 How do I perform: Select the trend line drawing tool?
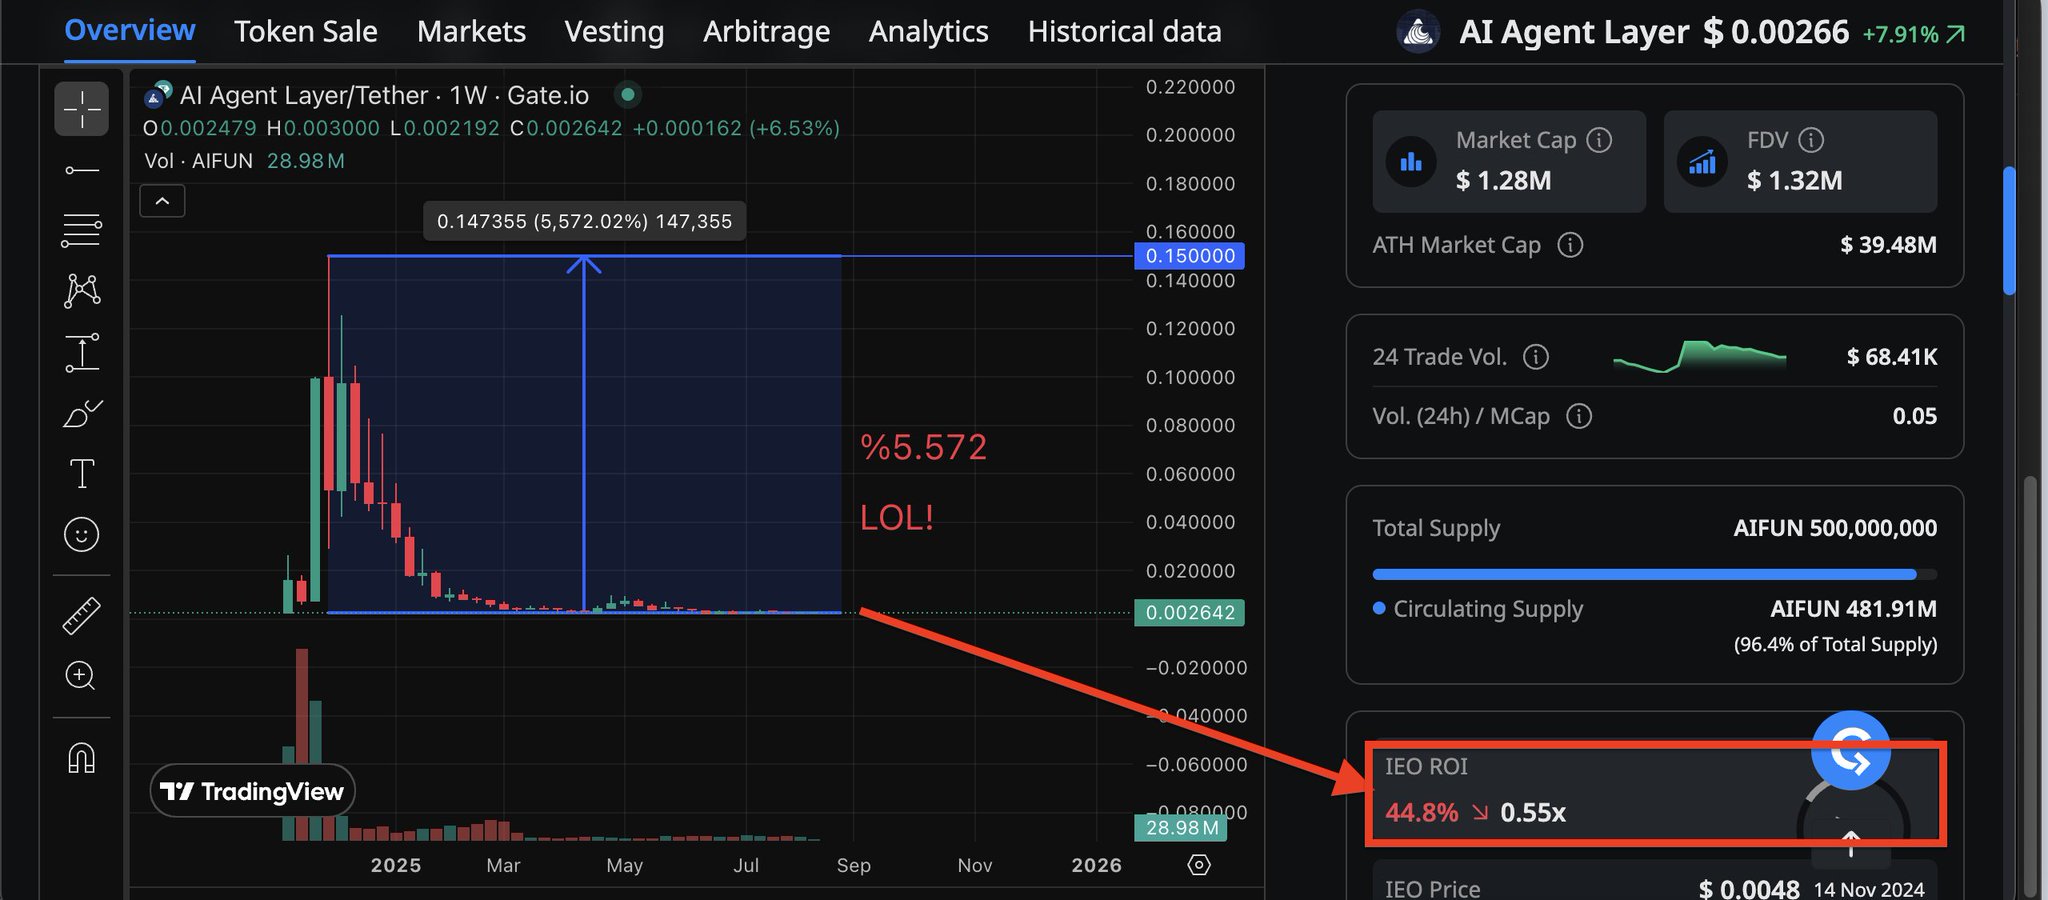81,170
